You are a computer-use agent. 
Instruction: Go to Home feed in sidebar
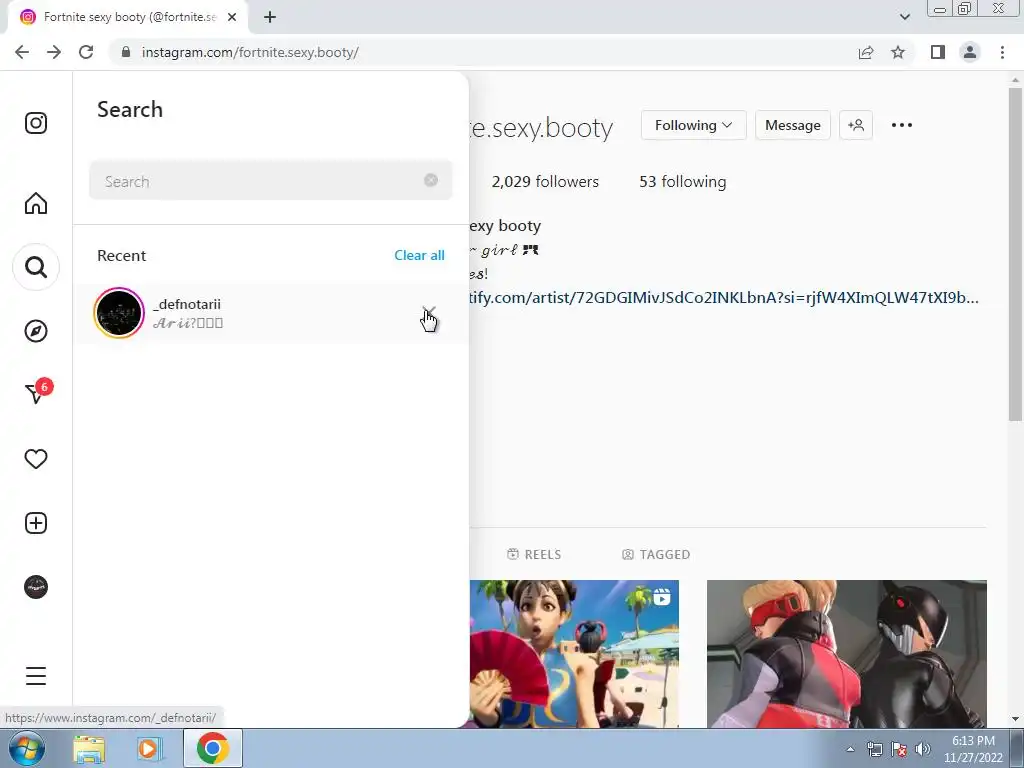click(x=36, y=203)
